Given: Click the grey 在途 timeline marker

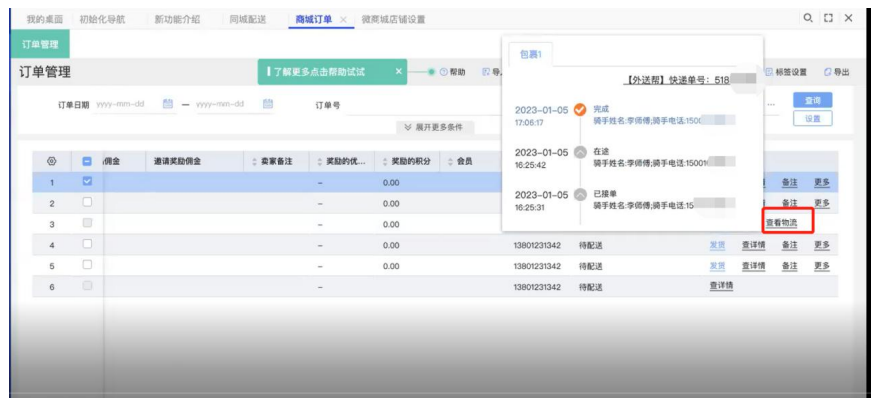Looking at the screenshot, I should pyautogui.click(x=580, y=152).
